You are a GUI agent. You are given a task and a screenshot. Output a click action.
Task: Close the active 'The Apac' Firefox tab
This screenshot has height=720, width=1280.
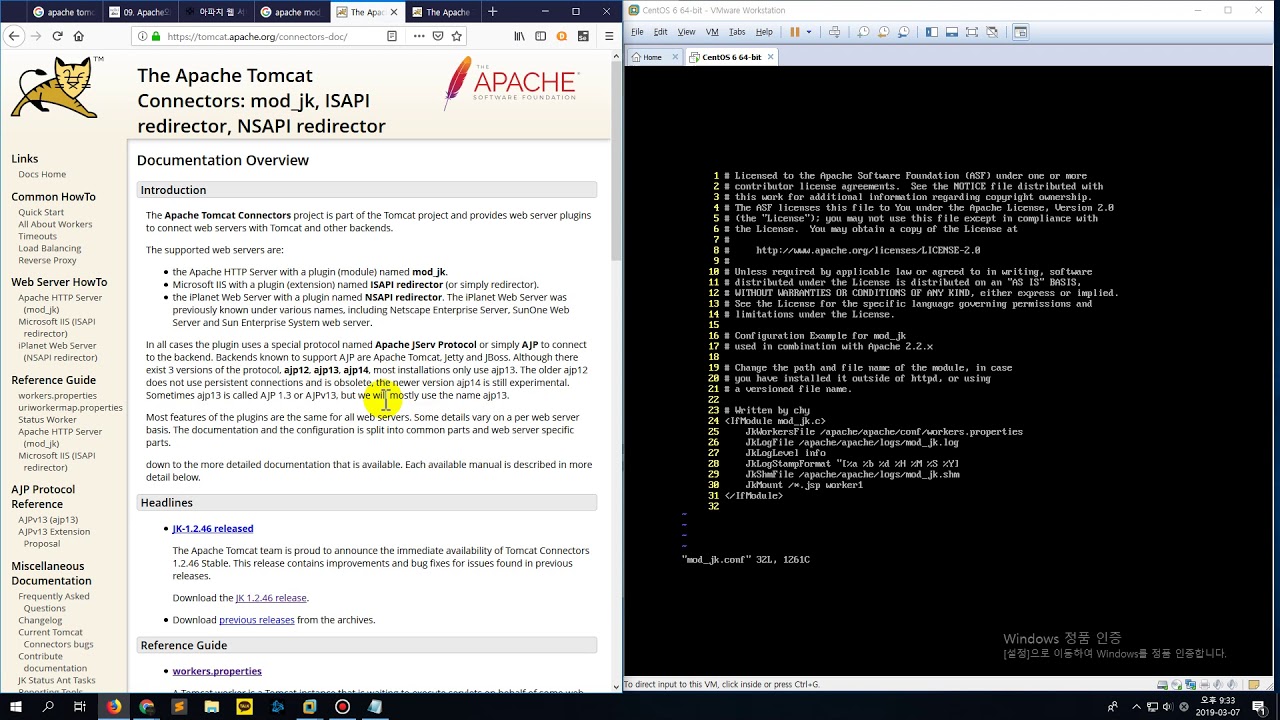click(x=393, y=12)
